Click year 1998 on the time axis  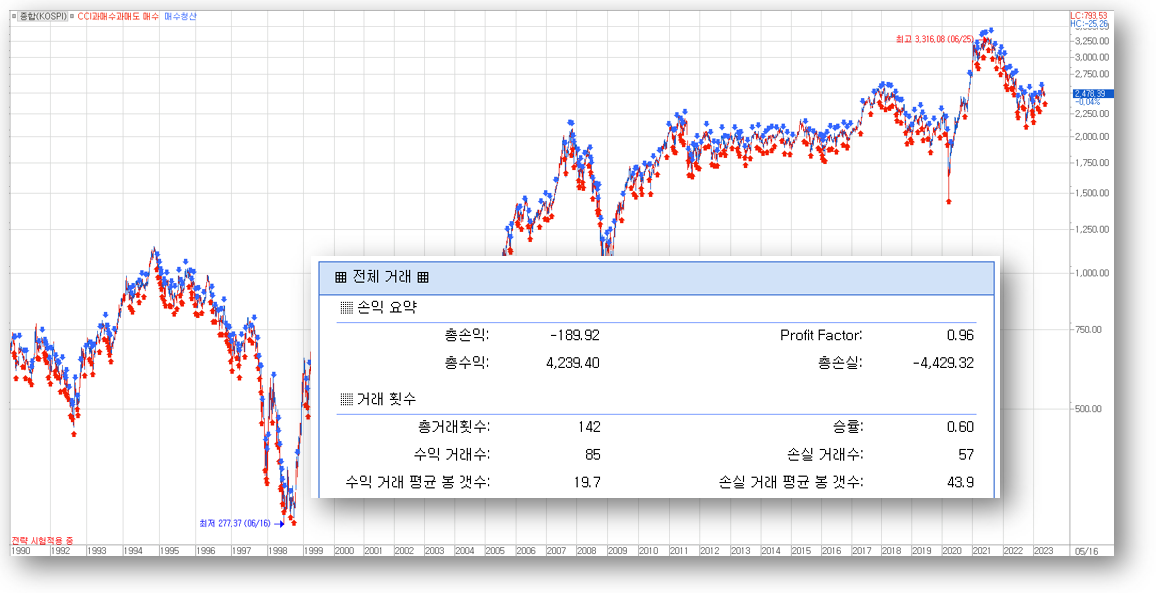coord(277,551)
